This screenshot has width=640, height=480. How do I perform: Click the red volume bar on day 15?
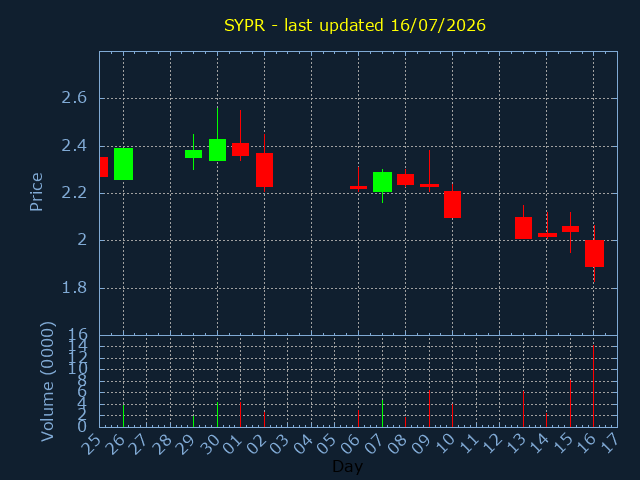[x=571, y=403]
